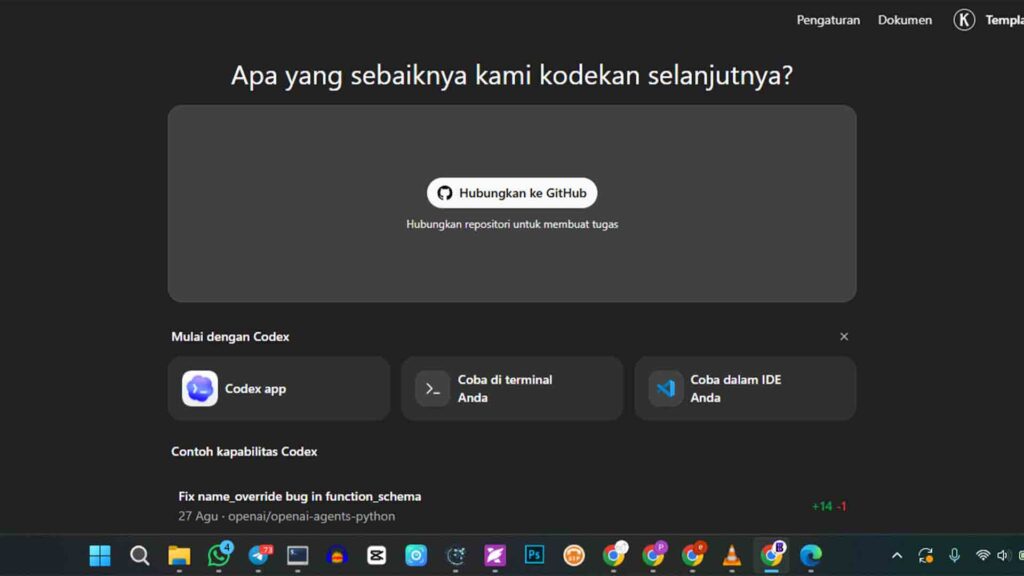Click the terminal icon on the Coba di terminal card
Image resolution: width=1024 pixels, height=576 pixels.
click(x=431, y=388)
